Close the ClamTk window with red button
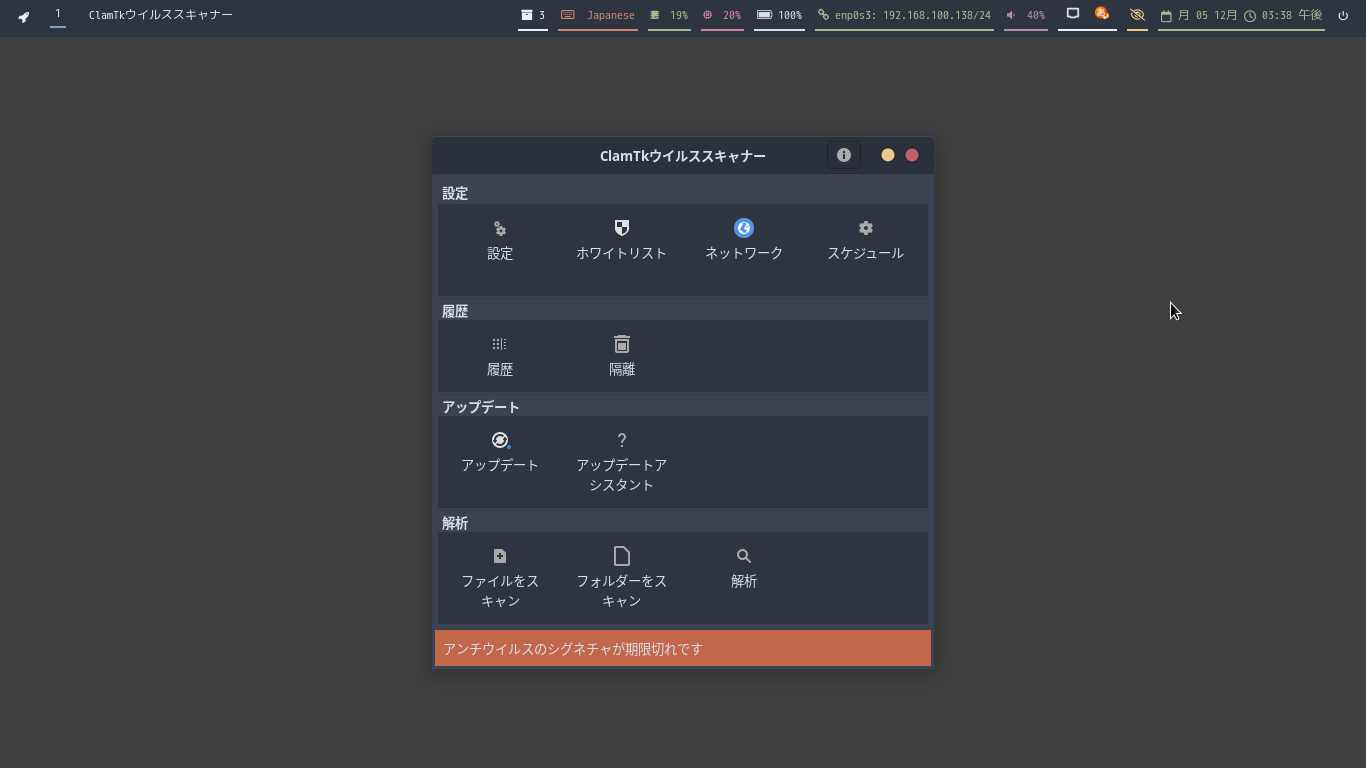This screenshot has width=1366, height=768. pos(912,155)
